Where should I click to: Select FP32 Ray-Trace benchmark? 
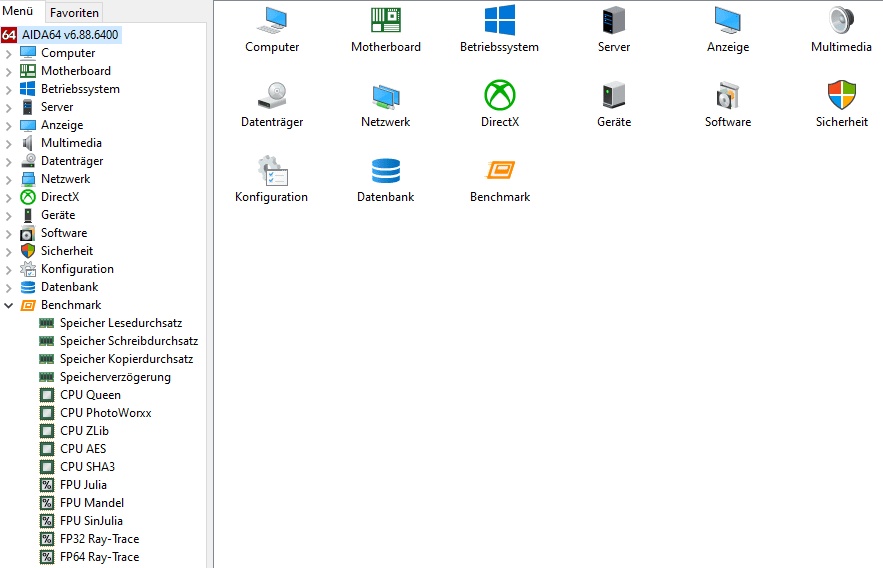tap(100, 539)
